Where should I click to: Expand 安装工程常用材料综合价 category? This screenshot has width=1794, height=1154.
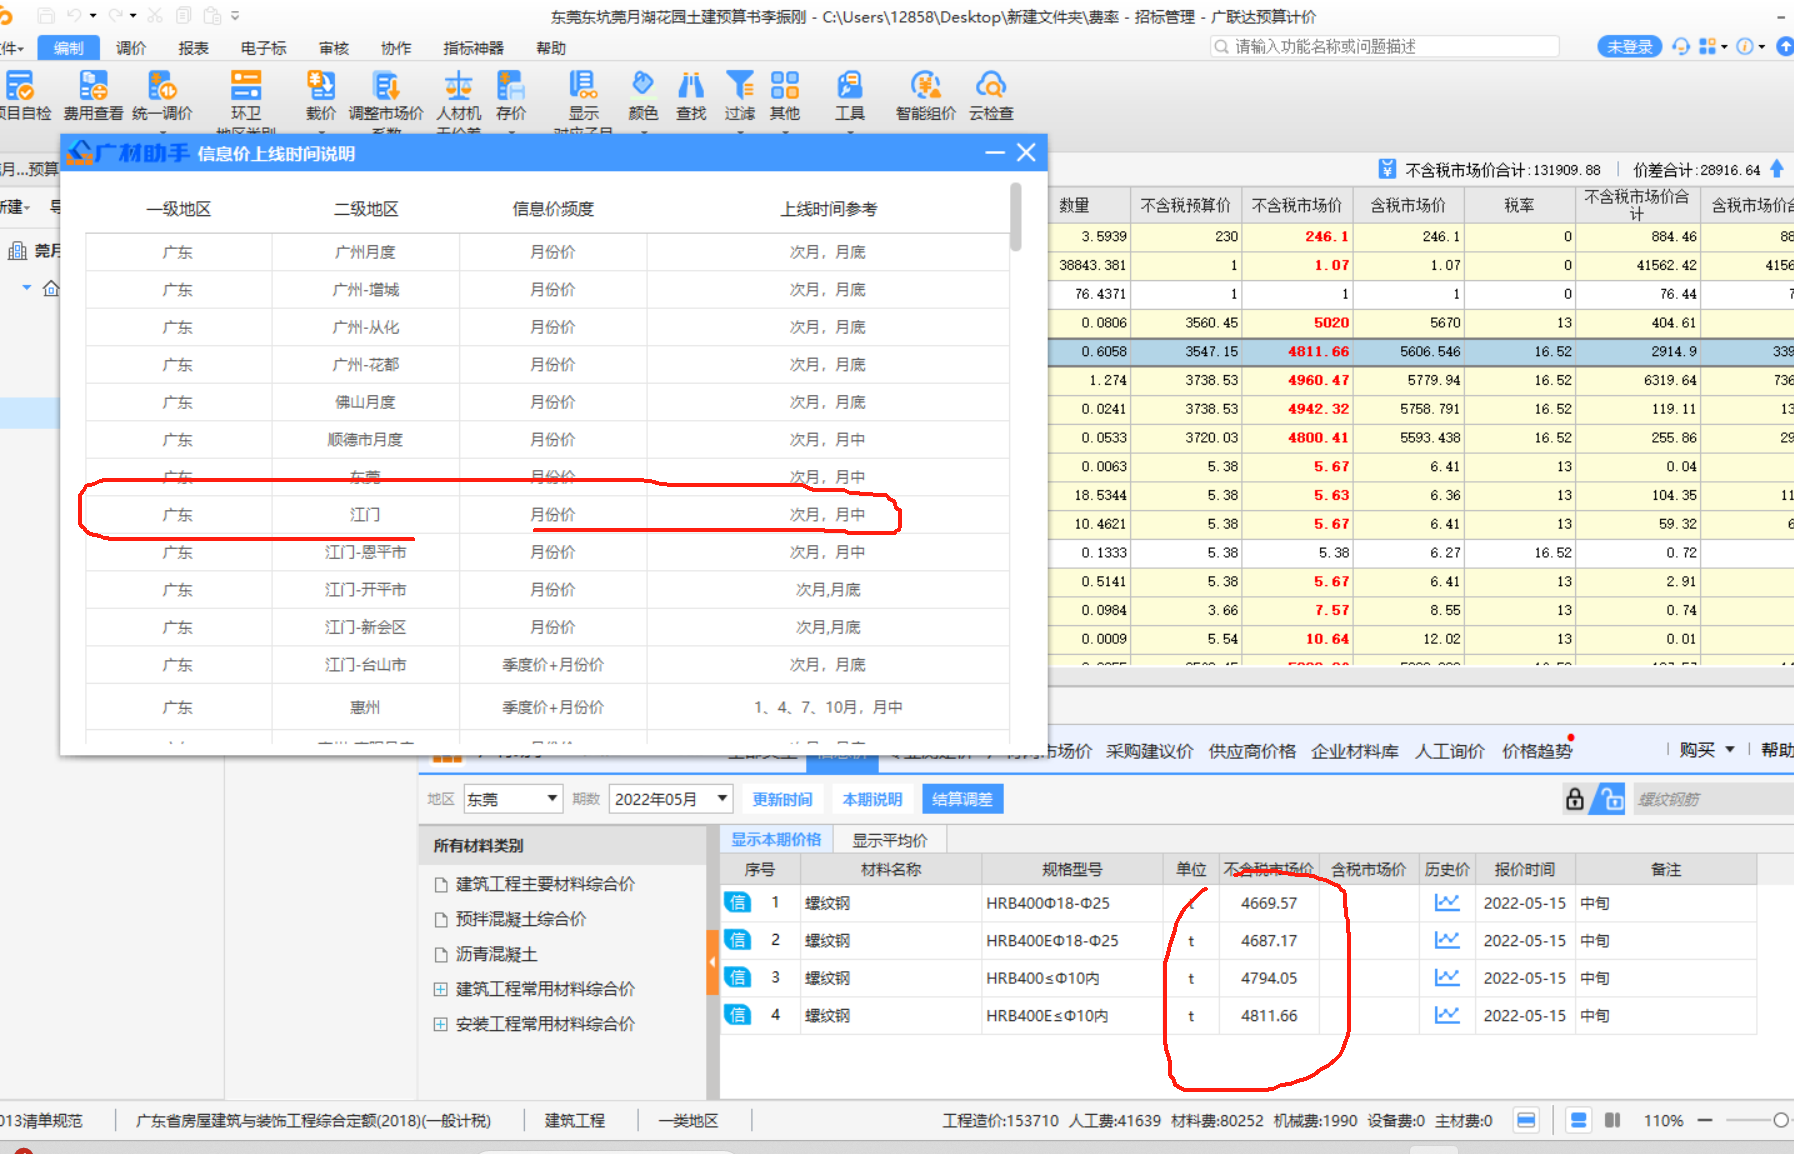tap(440, 1024)
